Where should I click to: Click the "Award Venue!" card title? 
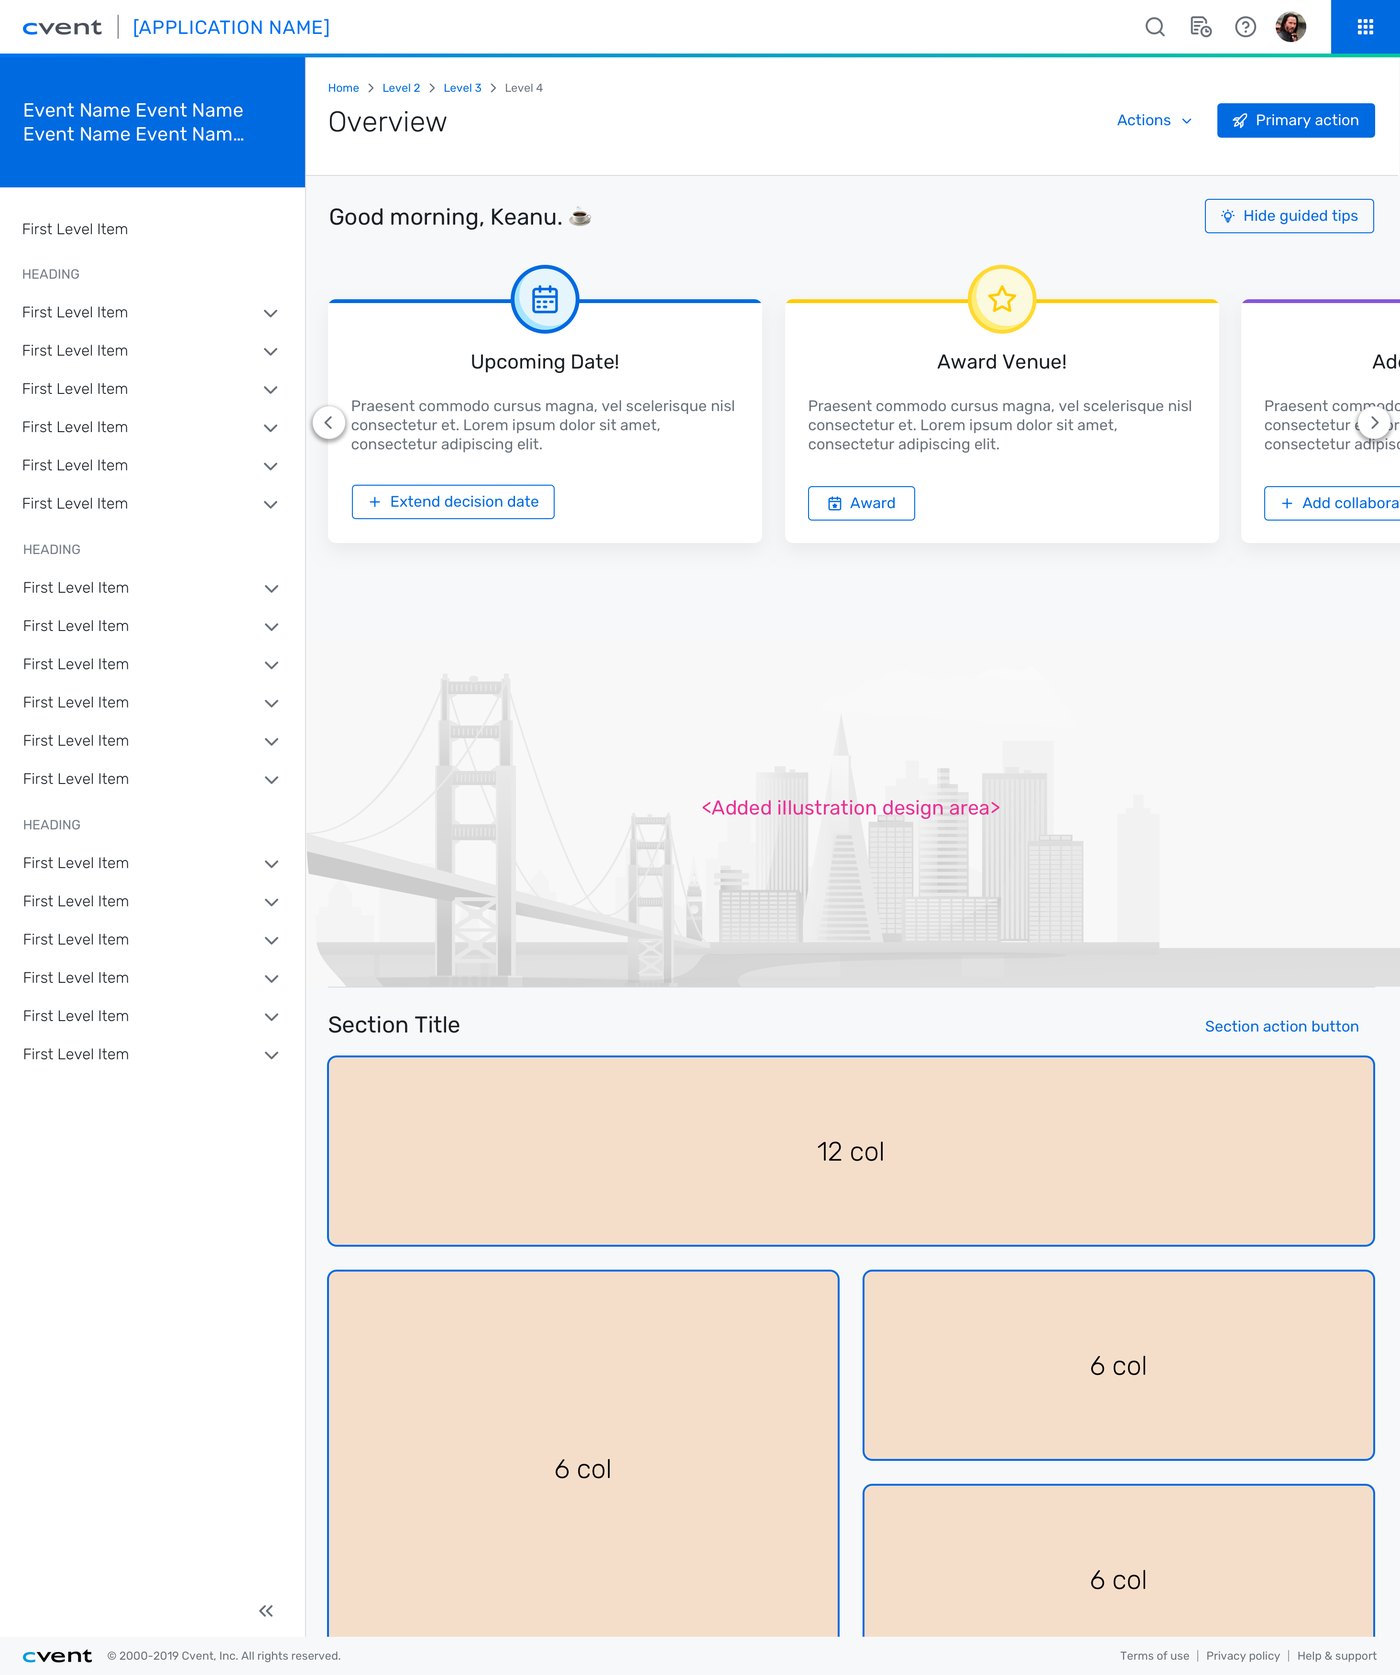coord(1002,362)
